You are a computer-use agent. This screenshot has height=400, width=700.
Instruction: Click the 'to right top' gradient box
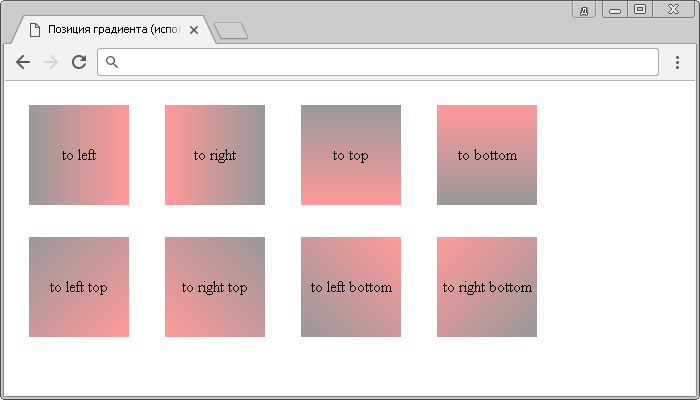pyautogui.click(x=215, y=287)
